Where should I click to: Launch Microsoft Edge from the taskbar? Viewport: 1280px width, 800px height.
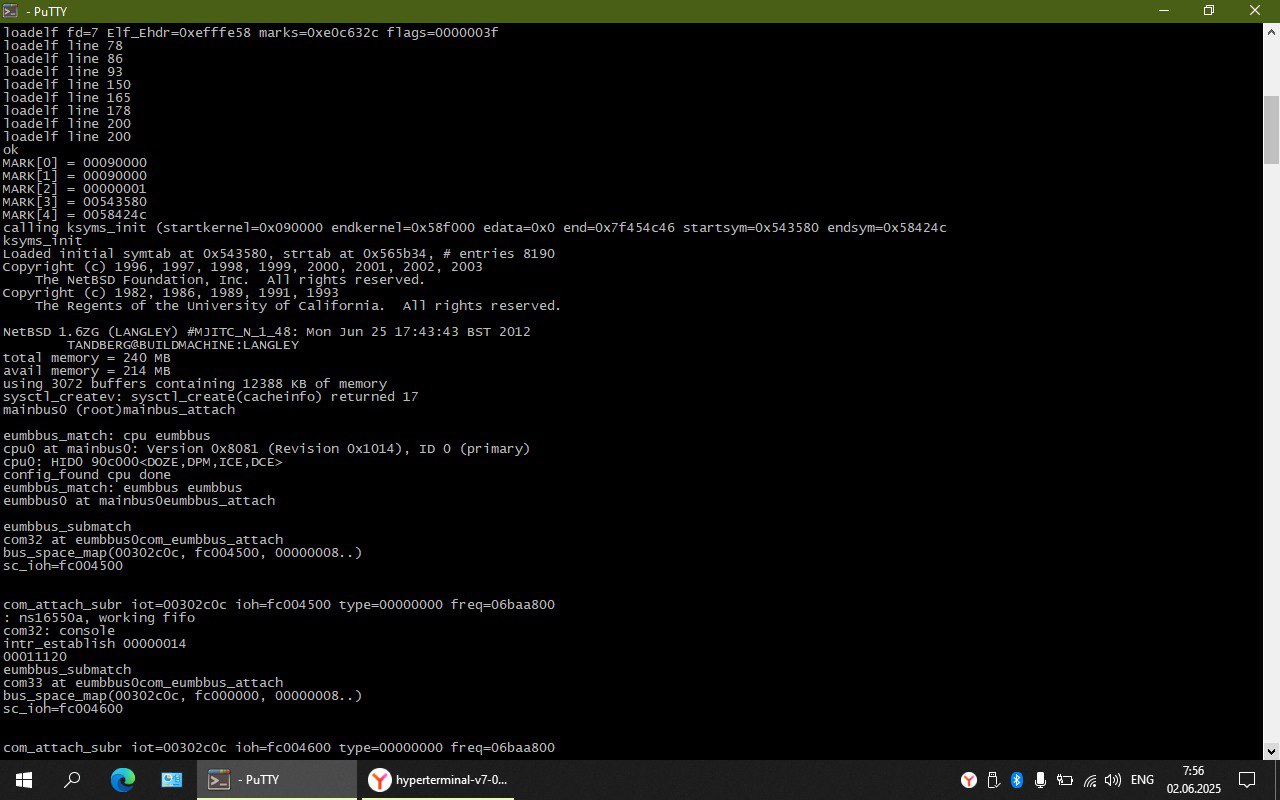[122, 780]
